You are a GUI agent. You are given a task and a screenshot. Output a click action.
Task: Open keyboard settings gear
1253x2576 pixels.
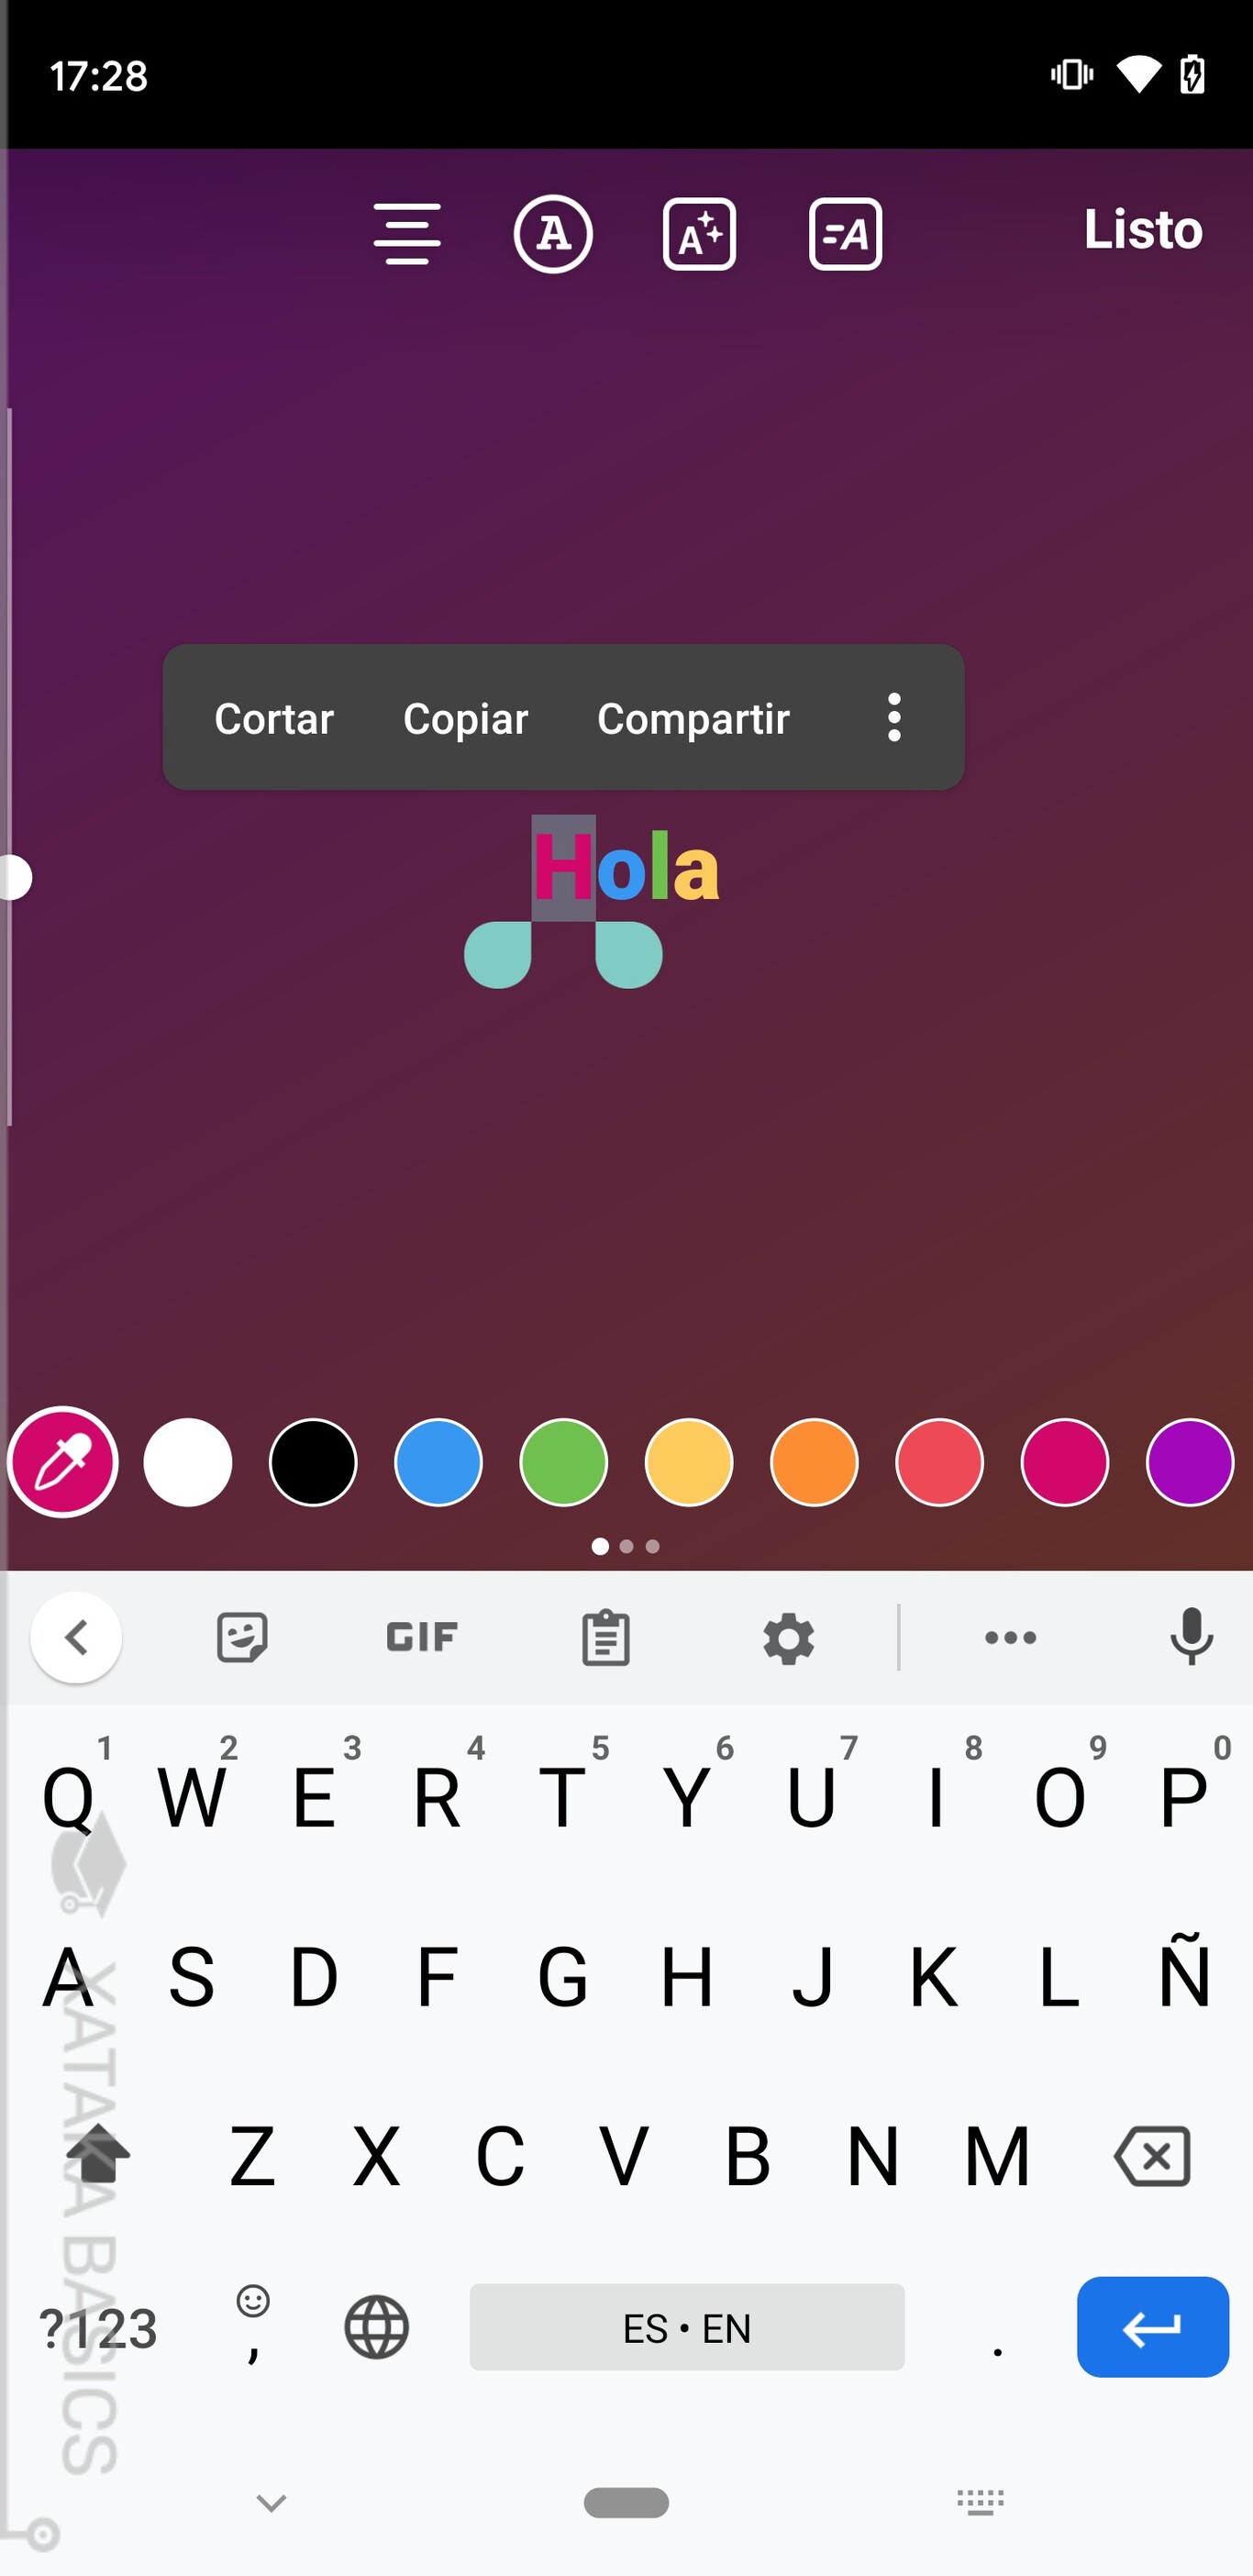tap(789, 1638)
